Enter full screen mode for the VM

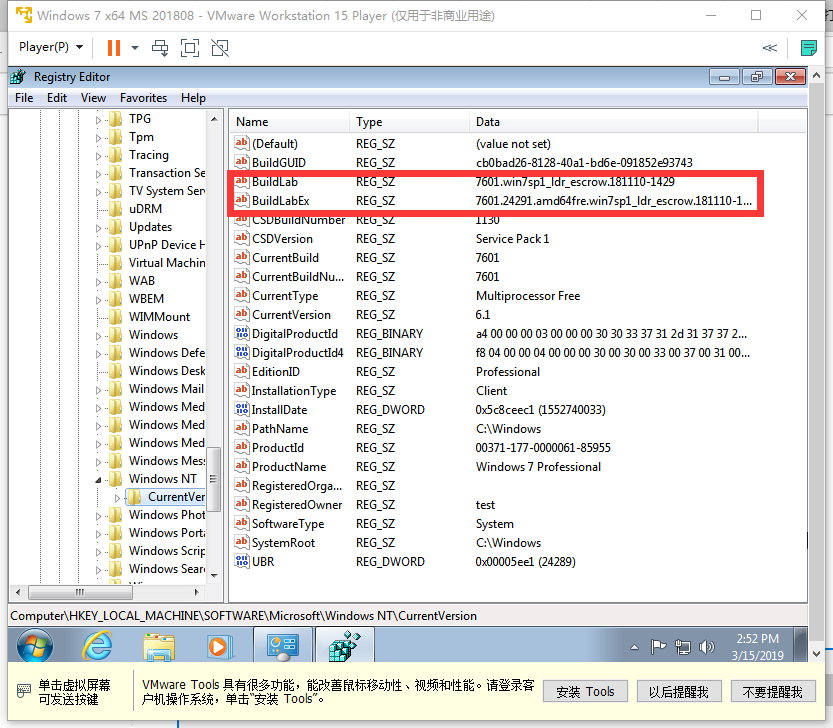click(190, 48)
